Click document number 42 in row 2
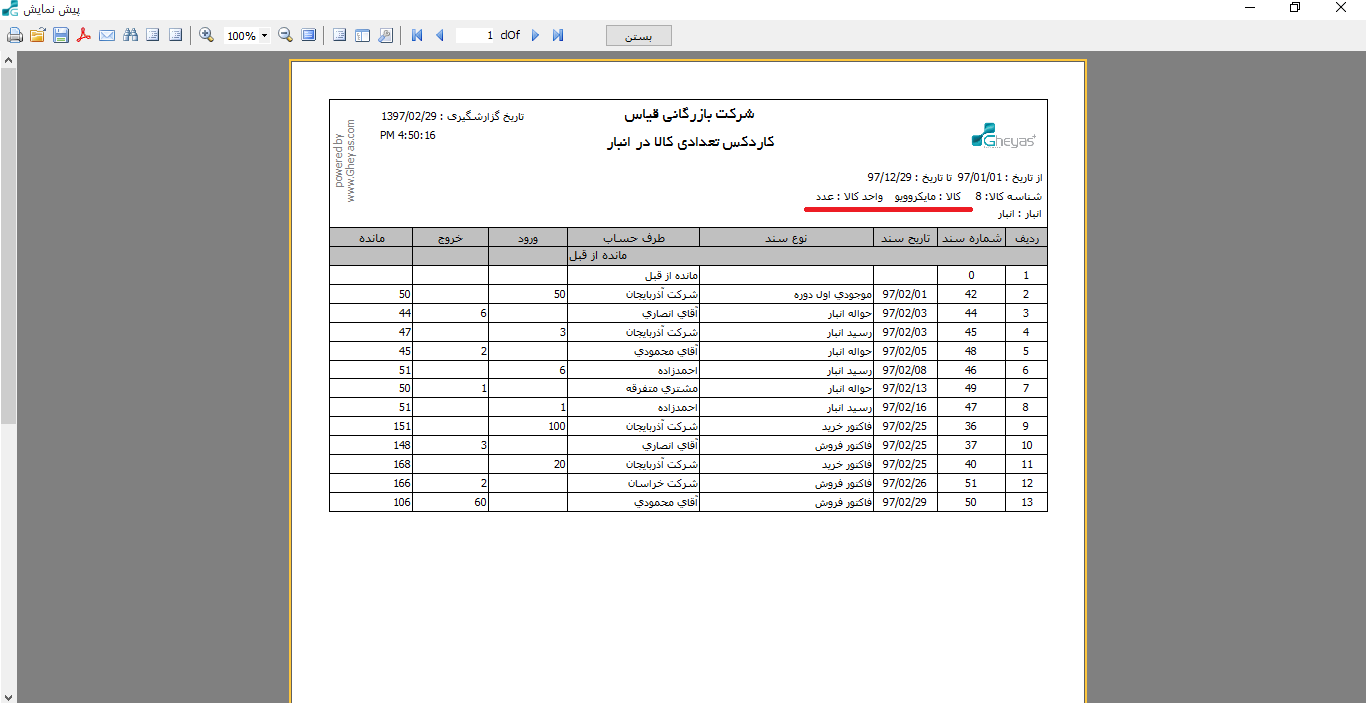The width and height of the screenshot is (1366, 703). [x=971, y=295]
